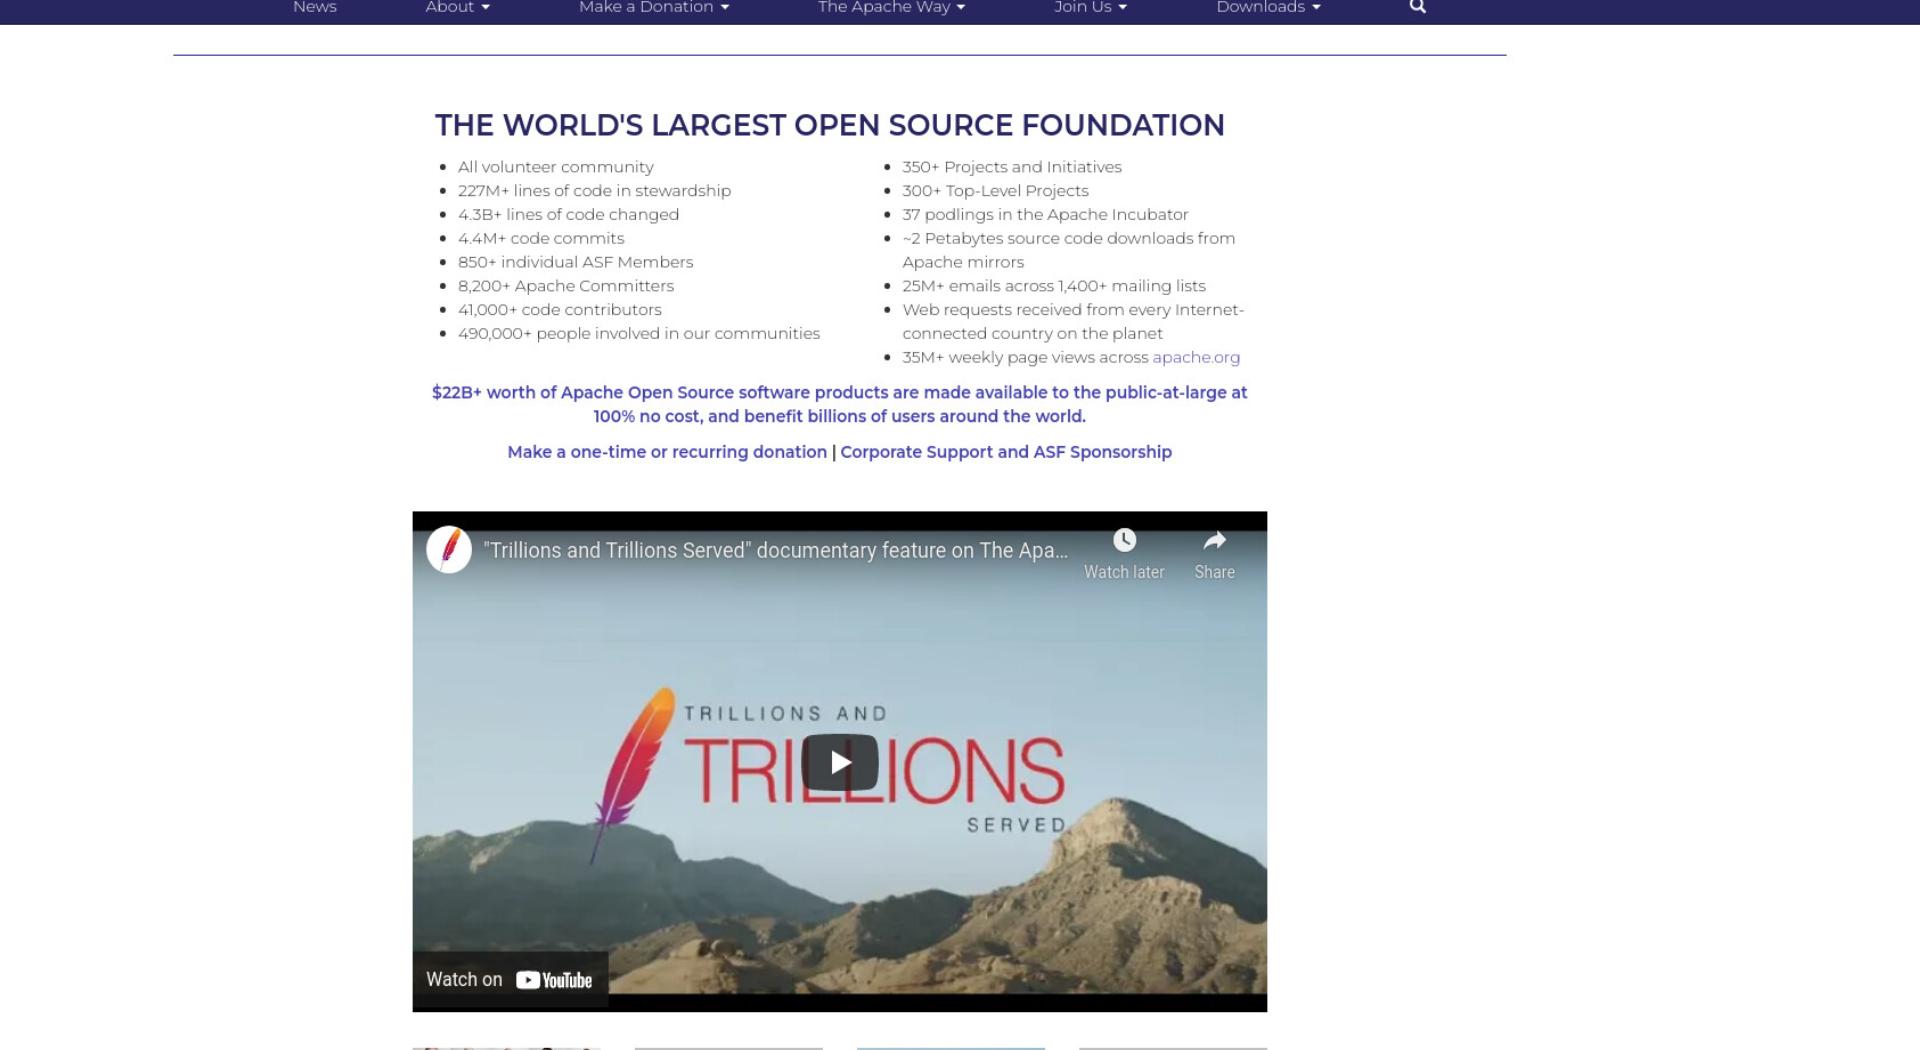Click text "4.4M+ code commits"

[x=541, y=238]
